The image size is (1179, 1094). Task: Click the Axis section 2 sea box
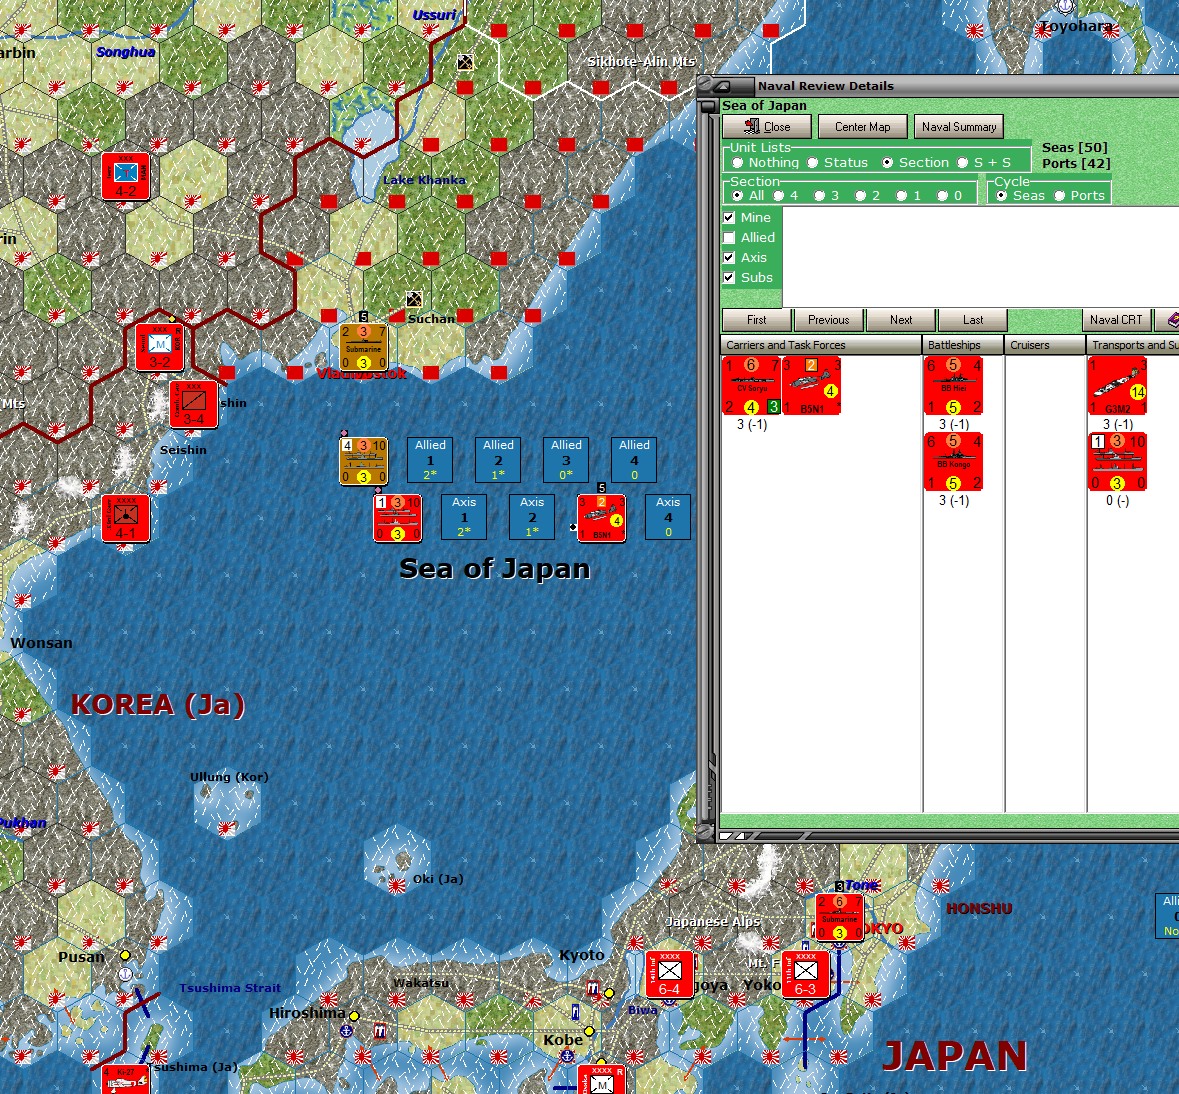(x=532, y=517)
